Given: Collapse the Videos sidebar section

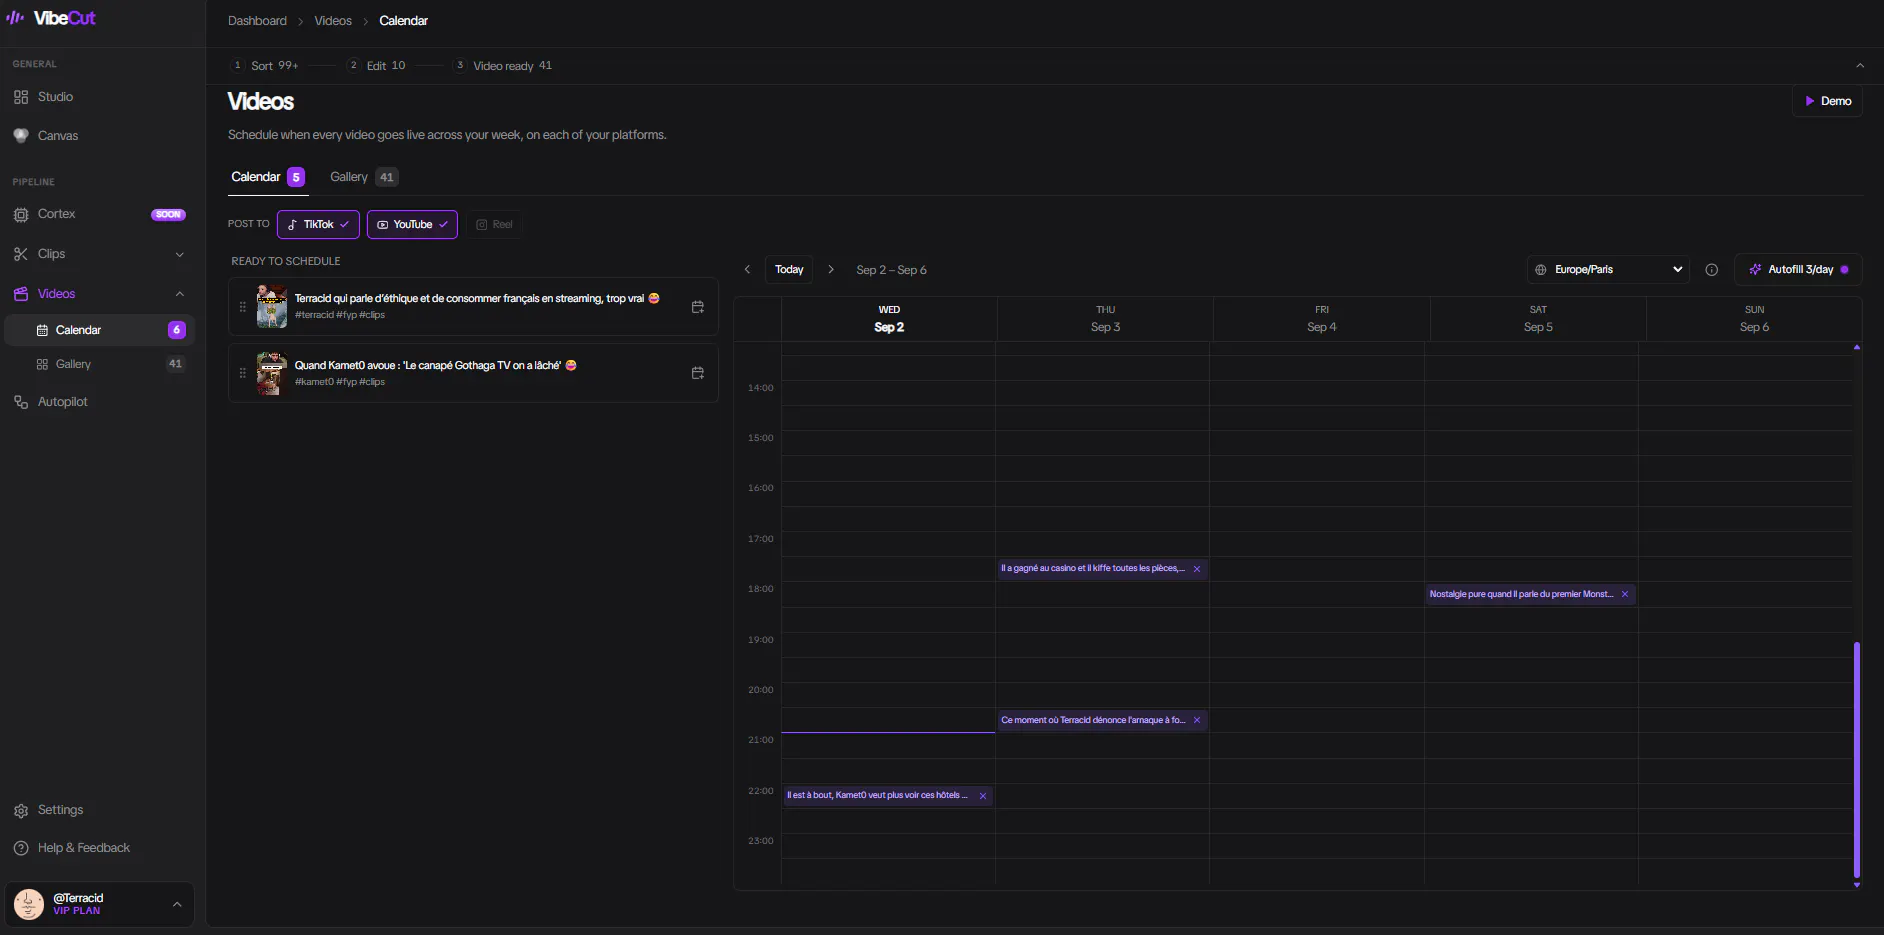Looking at the screenshot, I should click(180, 294).
